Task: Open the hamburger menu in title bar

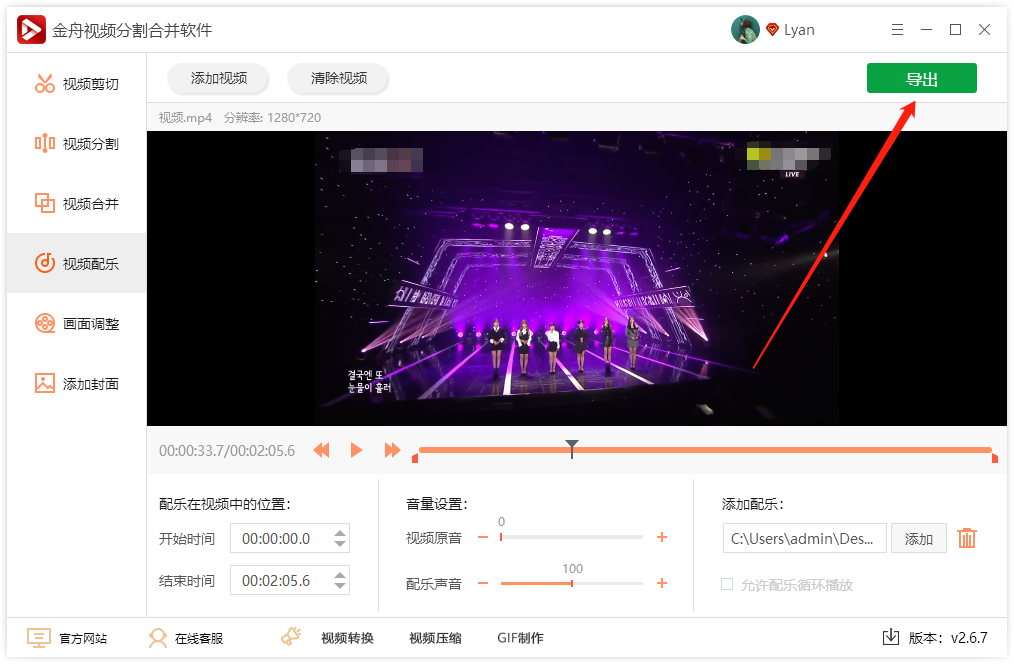Action: [897, 30]
